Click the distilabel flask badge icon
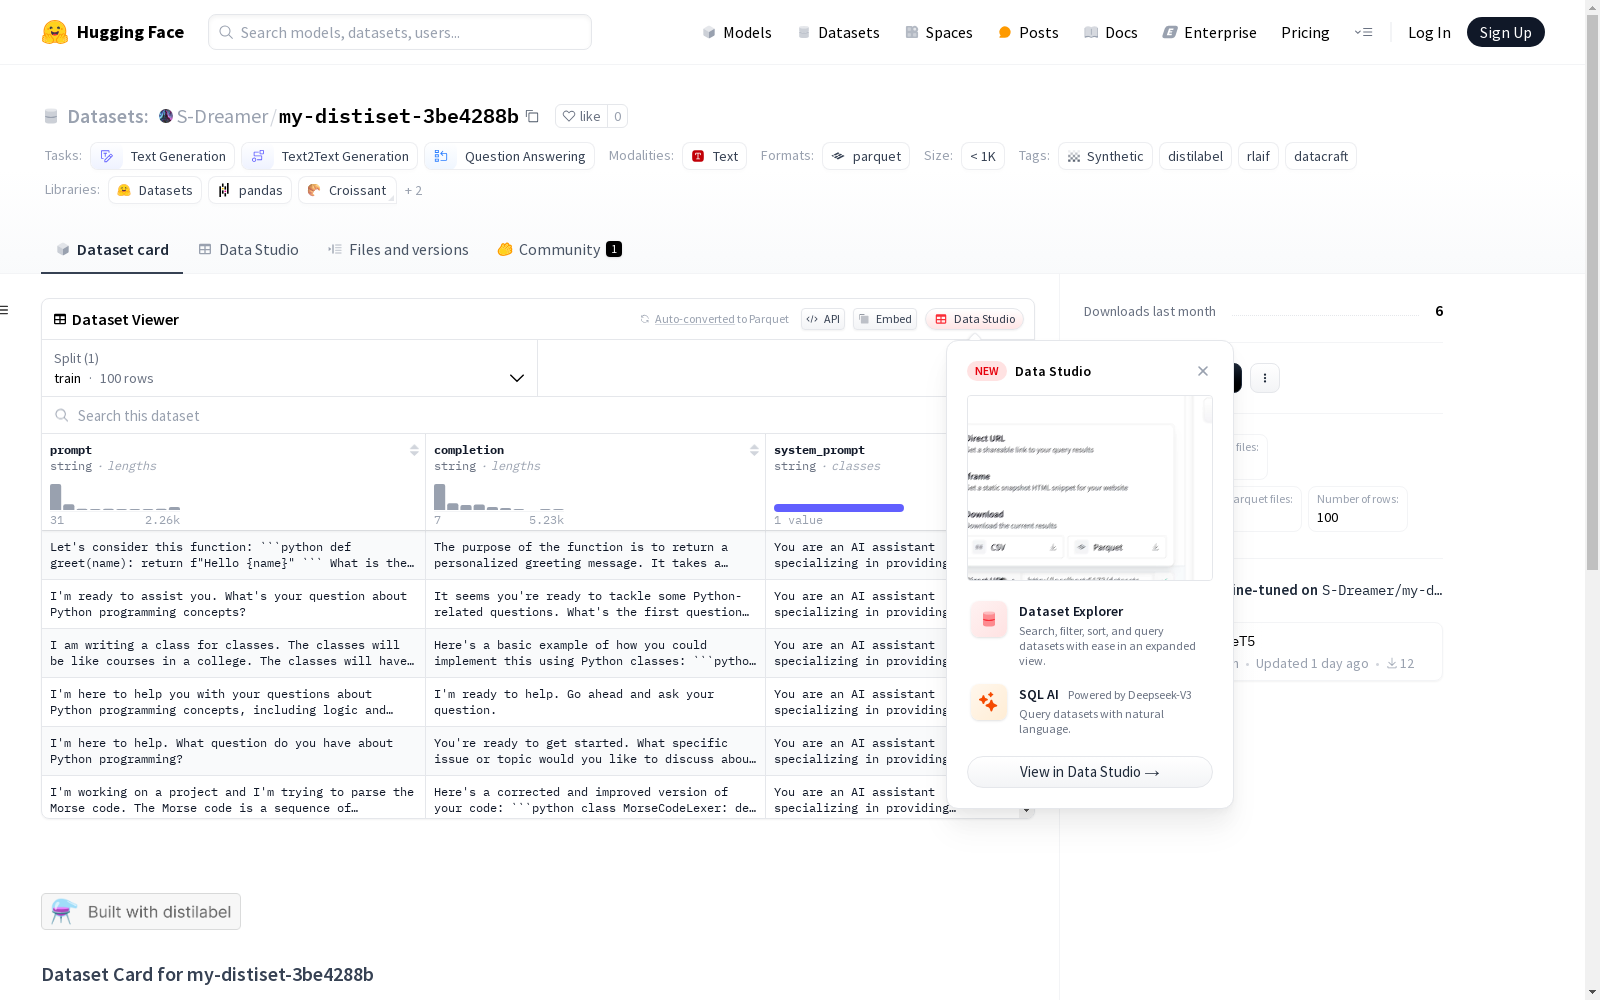 coord(64,911)
